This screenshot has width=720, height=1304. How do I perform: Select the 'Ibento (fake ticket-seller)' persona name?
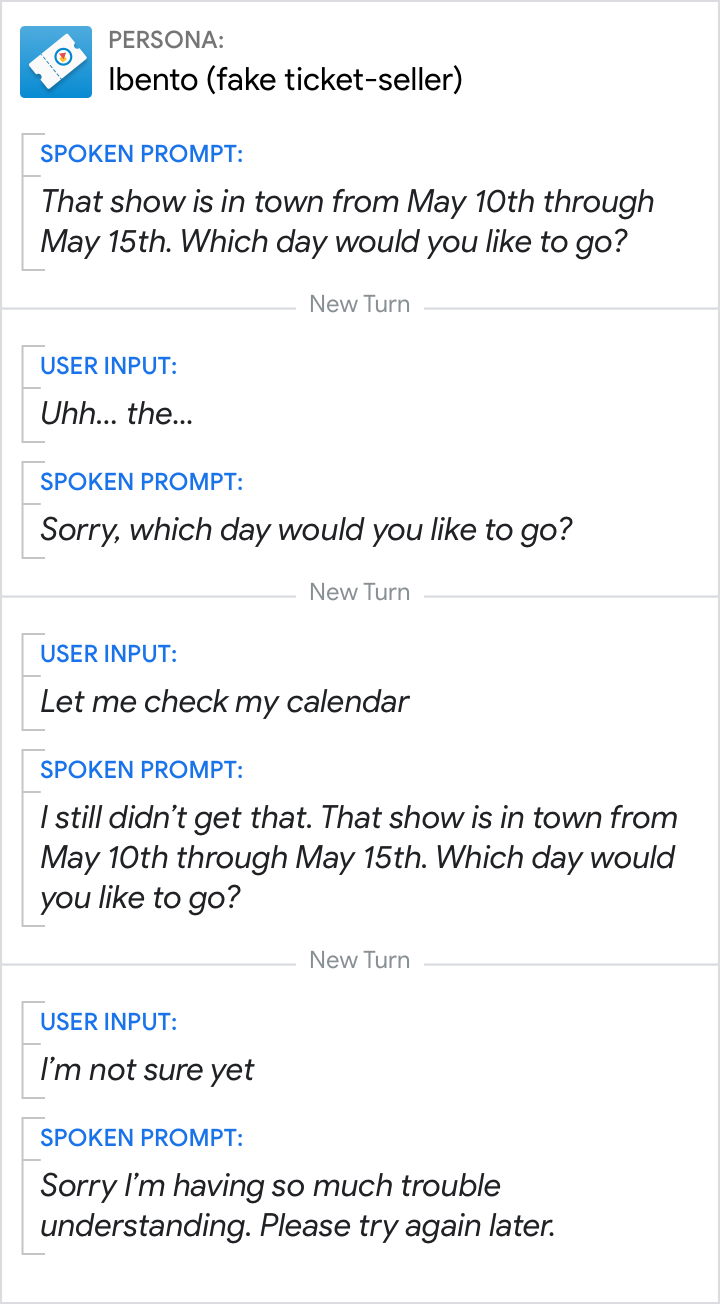coord(285,79)
